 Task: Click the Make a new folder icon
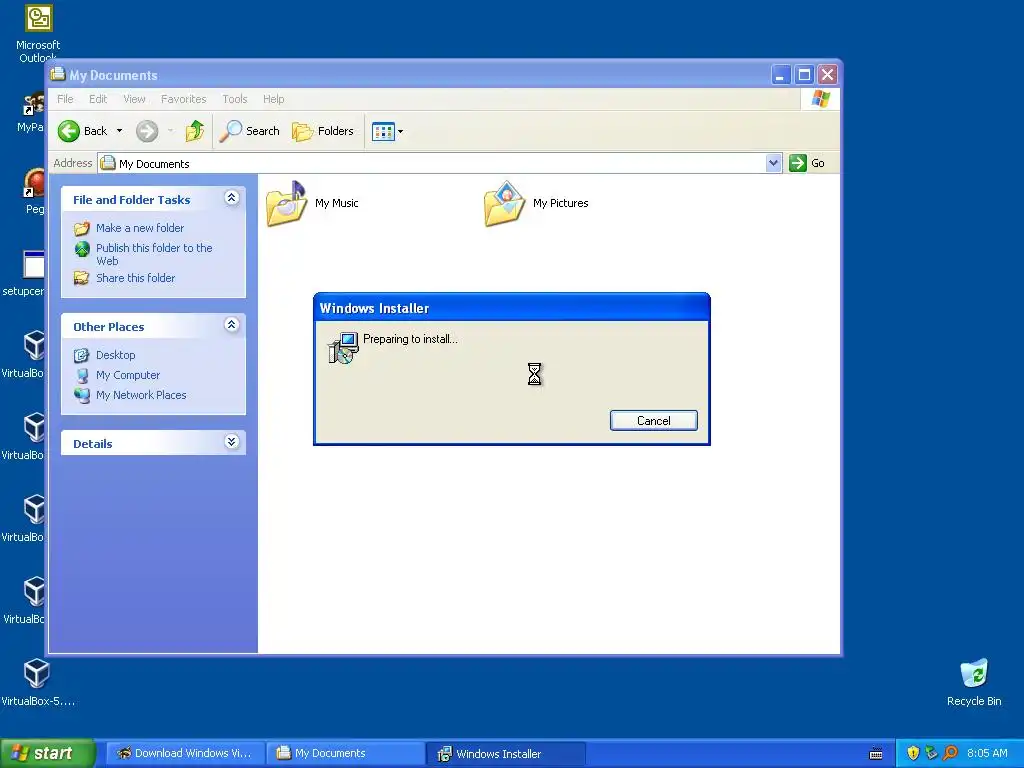[x=82, y=229]
